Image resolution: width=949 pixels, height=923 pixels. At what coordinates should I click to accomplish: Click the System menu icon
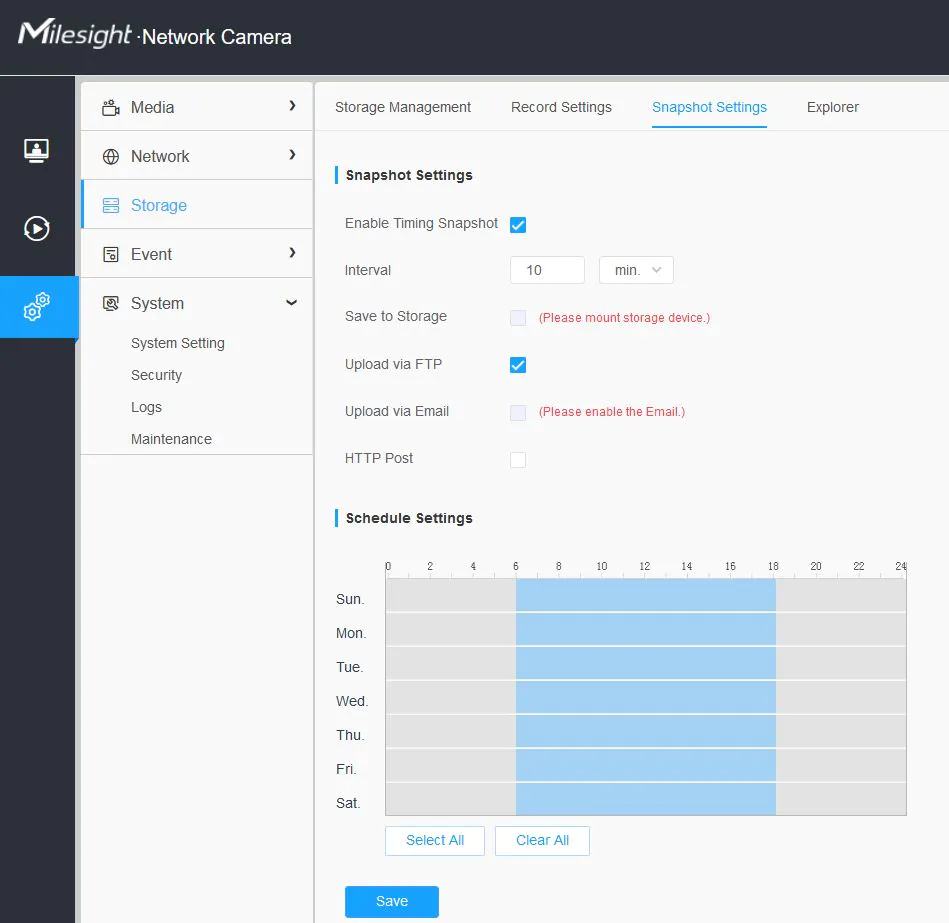[111, 304]
